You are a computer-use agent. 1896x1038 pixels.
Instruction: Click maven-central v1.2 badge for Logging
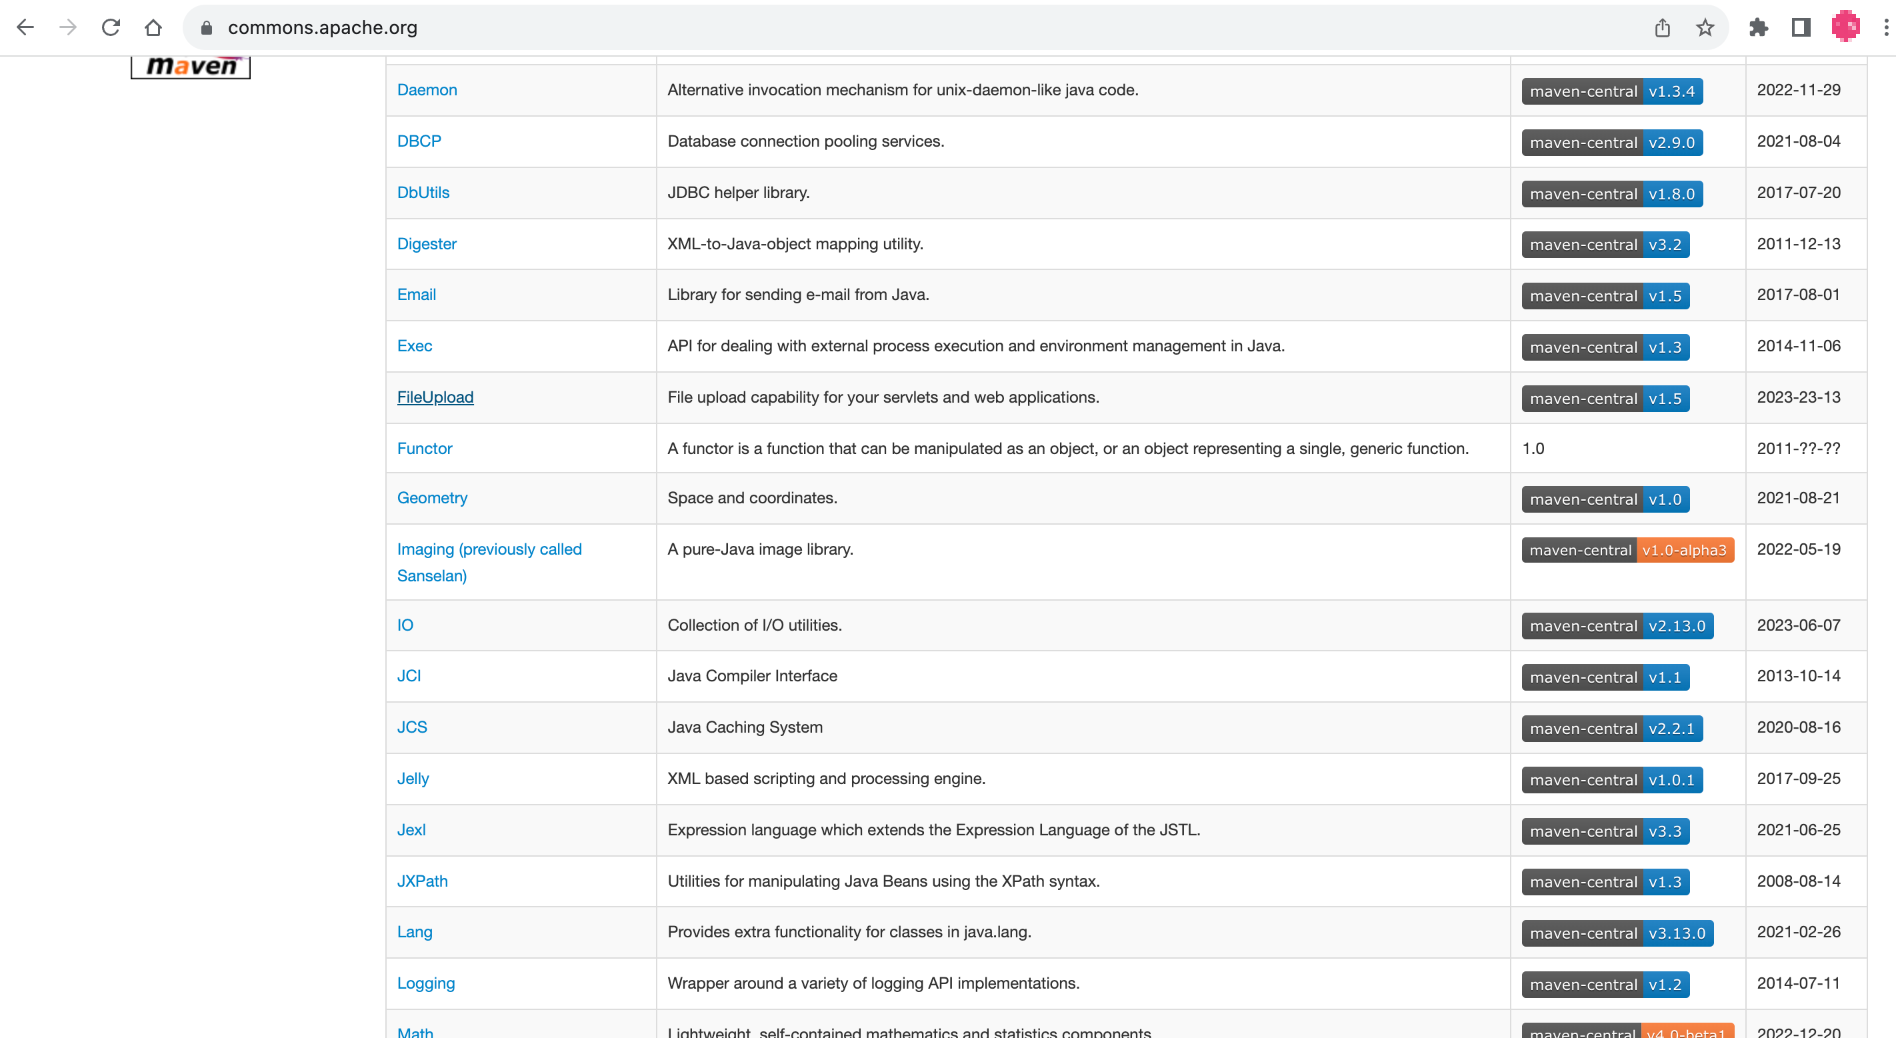click(1605, 985)
